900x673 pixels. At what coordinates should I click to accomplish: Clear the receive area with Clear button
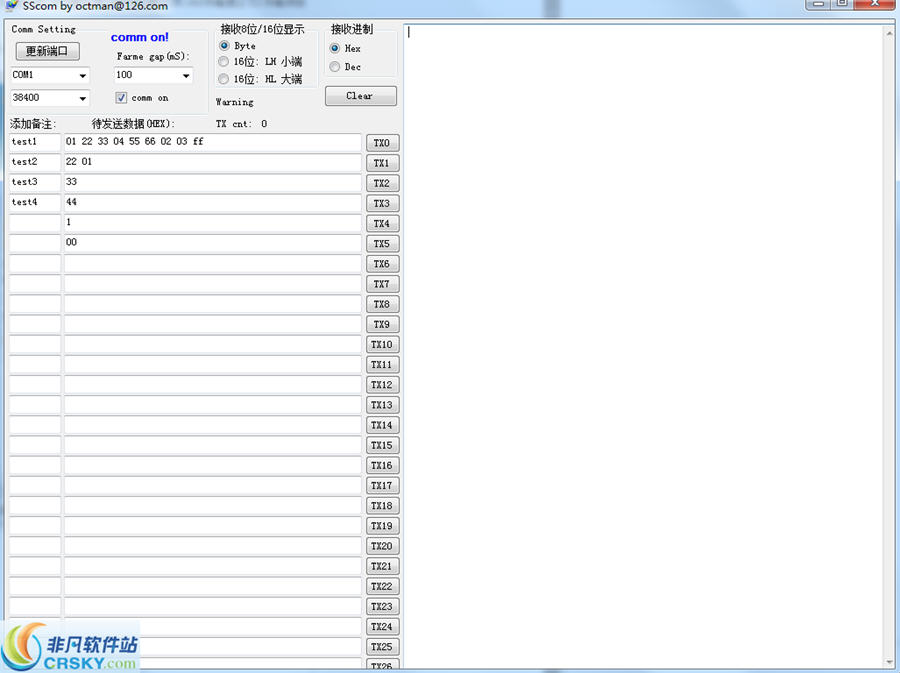(360, 96)
